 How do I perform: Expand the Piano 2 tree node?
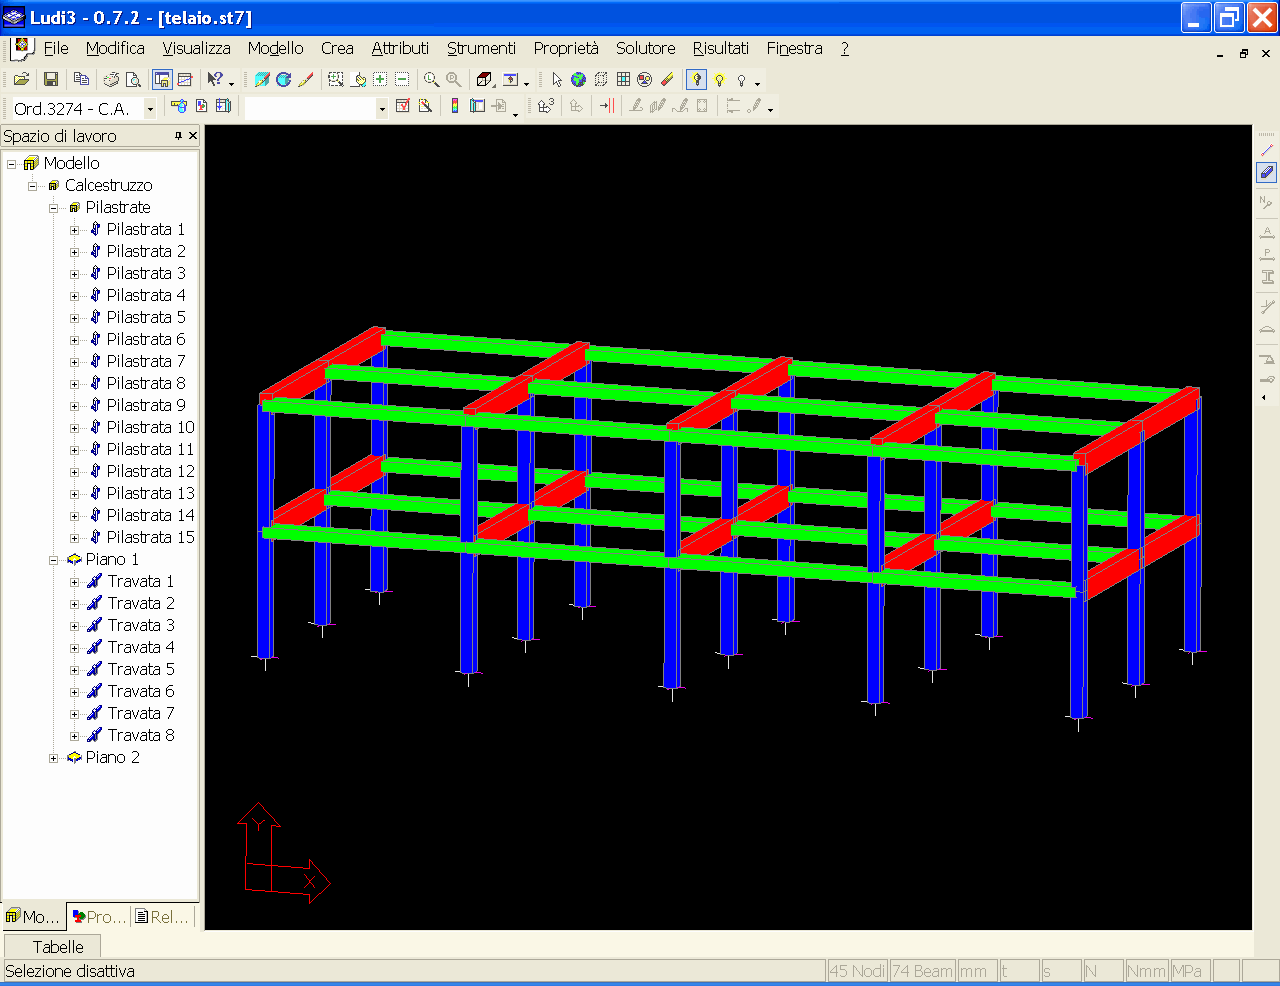(x=54, y=757)
